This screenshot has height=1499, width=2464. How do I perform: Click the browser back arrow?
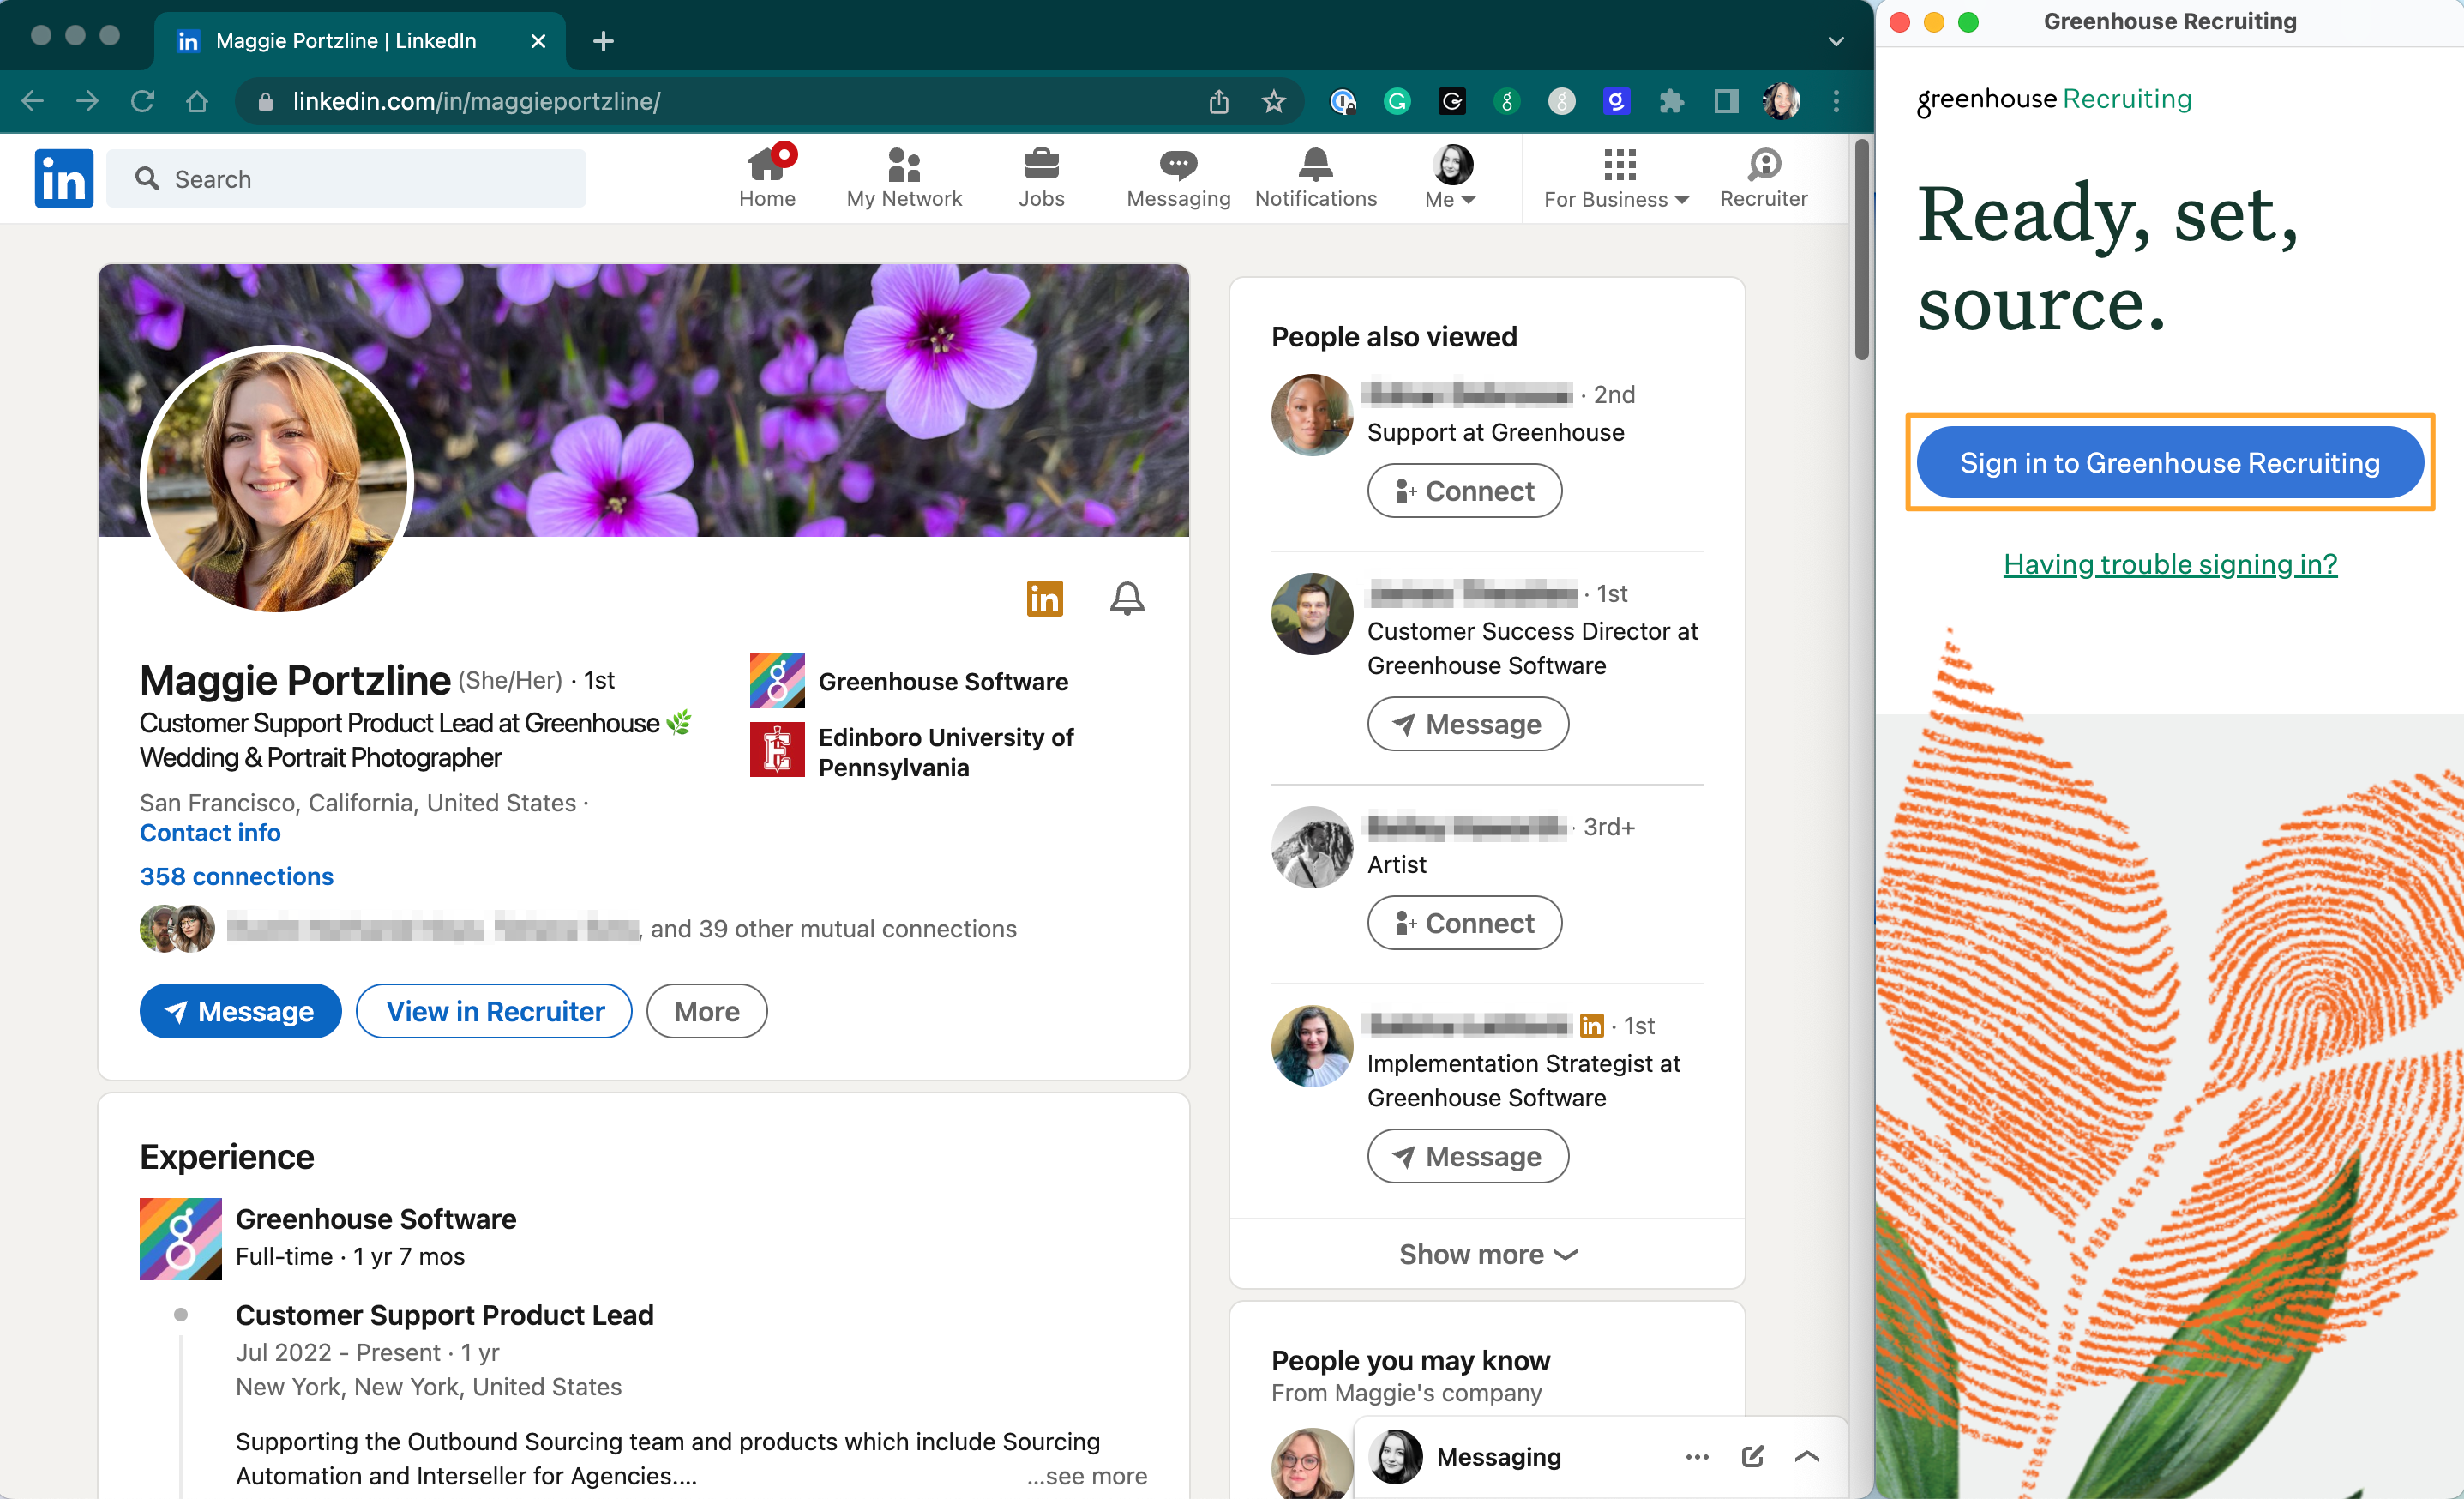pyautogui.click(x=33, y=101)
